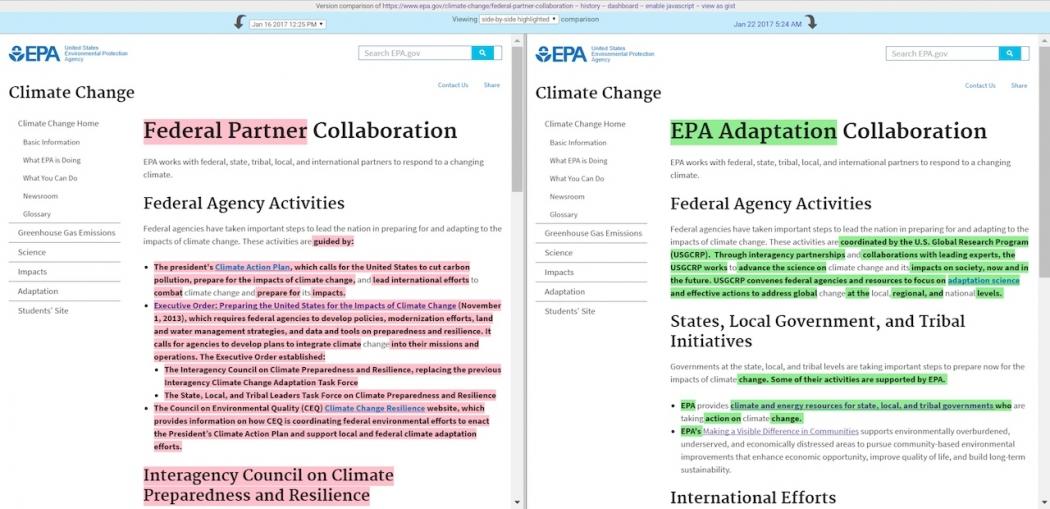Open What EPA is Doing in right sidebar
Image resolution: width=1050 pixels, height=509 pixels.
coord(579,161)
